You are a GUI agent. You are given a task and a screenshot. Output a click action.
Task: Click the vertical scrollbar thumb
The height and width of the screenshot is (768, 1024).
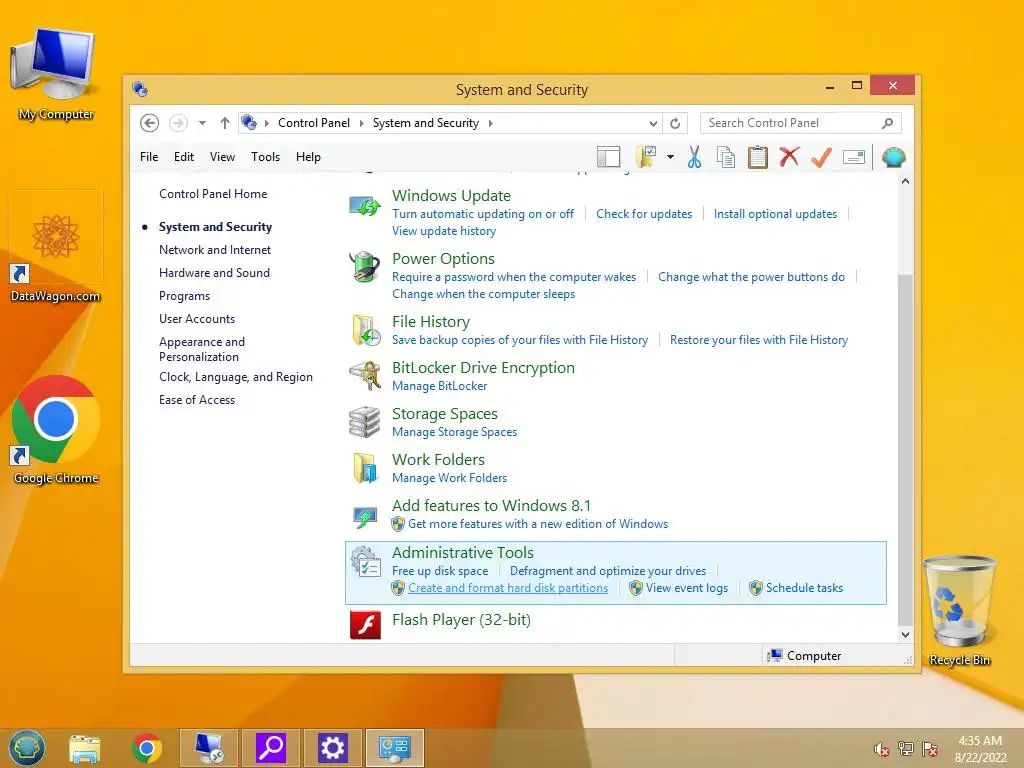pos(905,449)
